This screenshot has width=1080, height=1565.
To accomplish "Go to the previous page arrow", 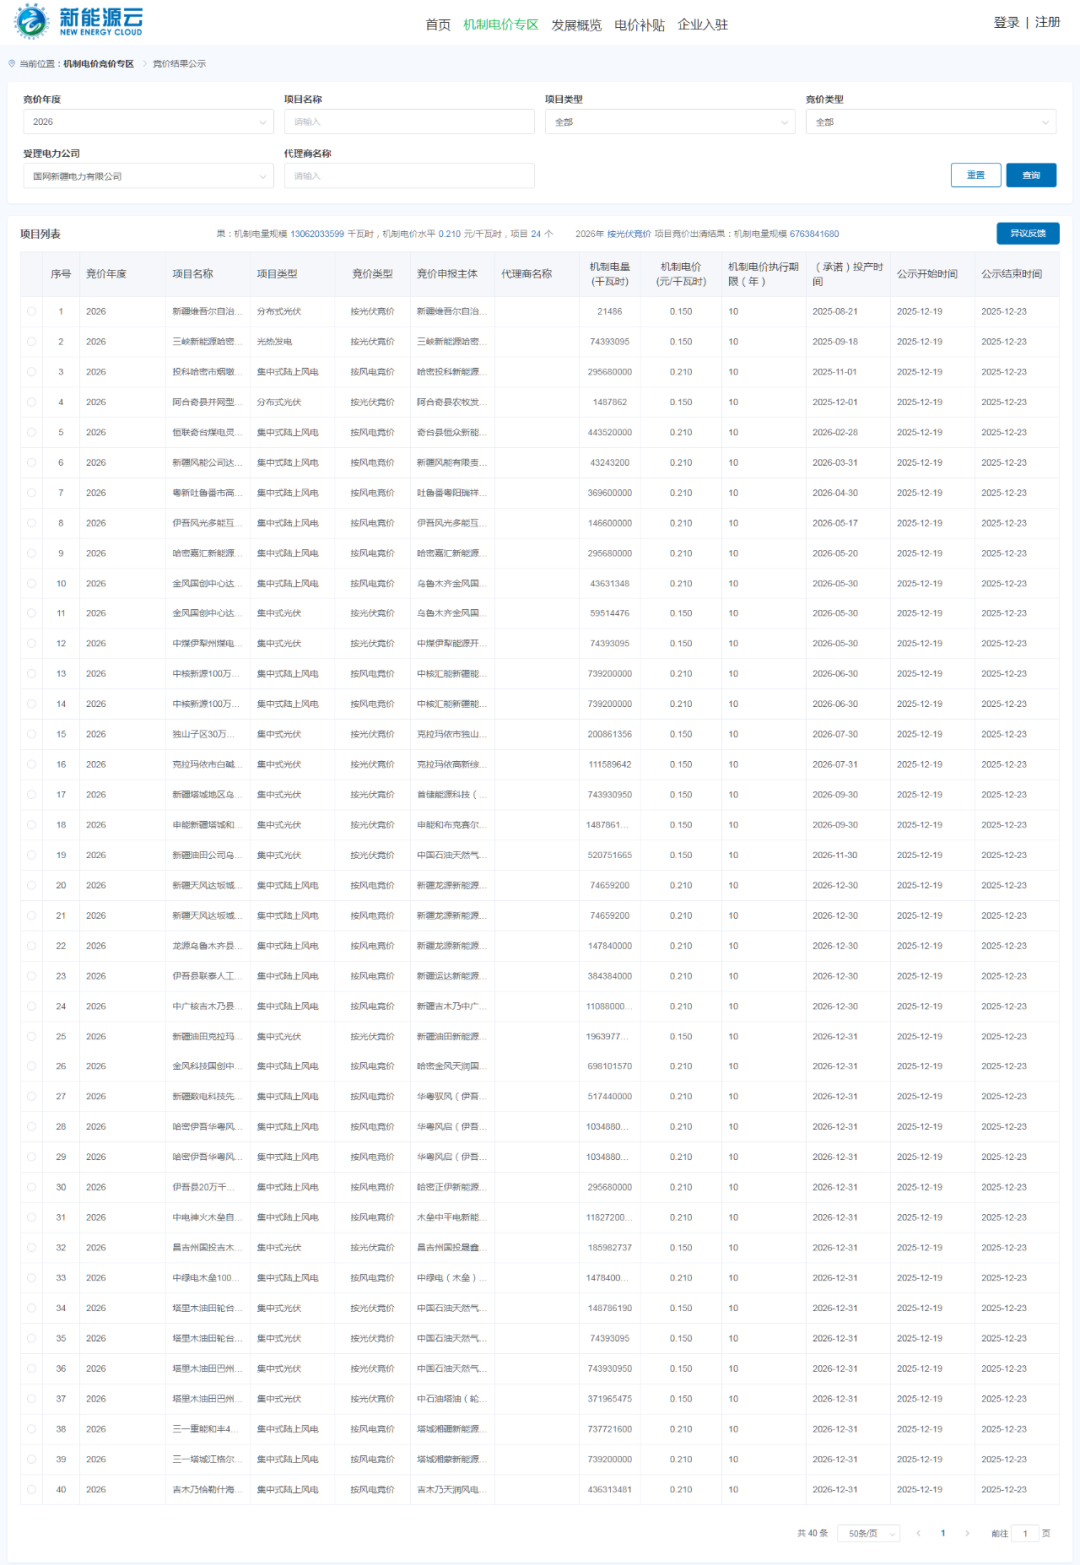I will 918,1533.
